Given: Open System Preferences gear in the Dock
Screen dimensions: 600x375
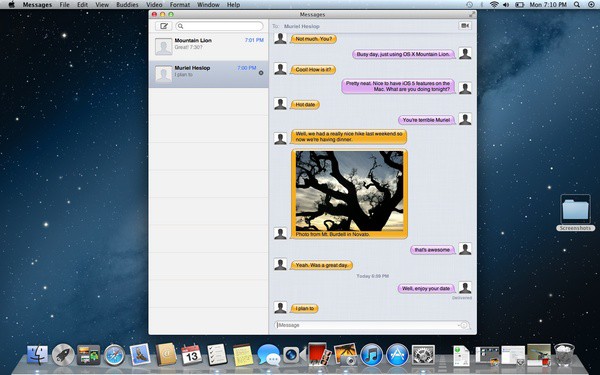Looking at the screenshot, I should click(423, 355).
